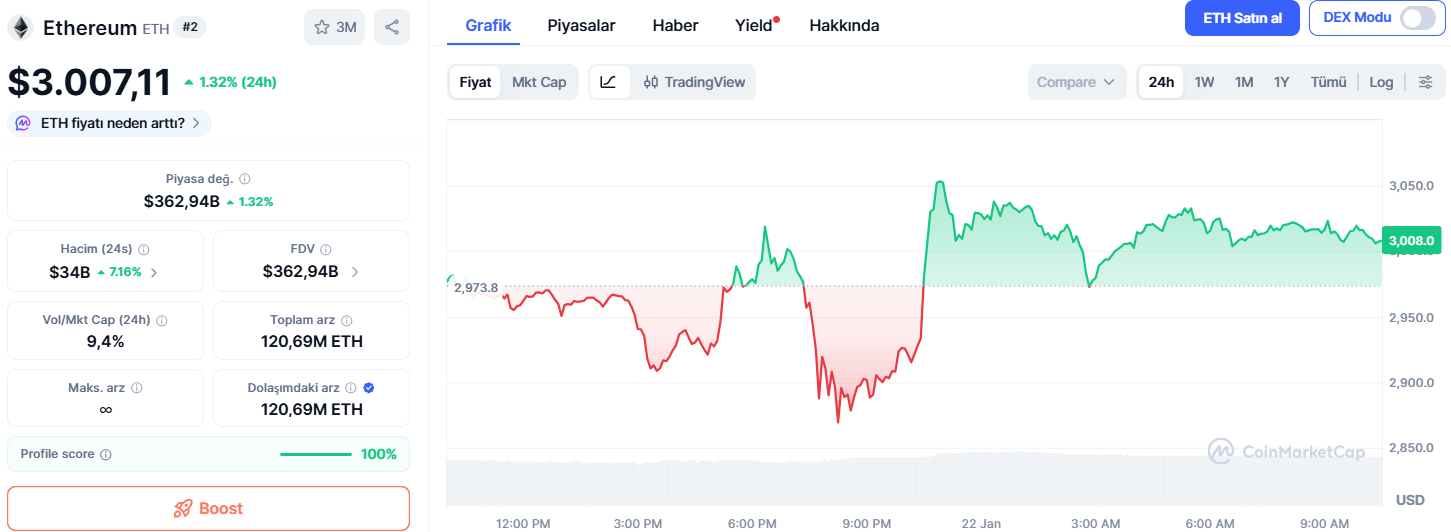The height and width of the screenshot is (532, 1451).
Task: Open info icon next to Dolaşımdaki arz
Action: [x=350, y=388]
